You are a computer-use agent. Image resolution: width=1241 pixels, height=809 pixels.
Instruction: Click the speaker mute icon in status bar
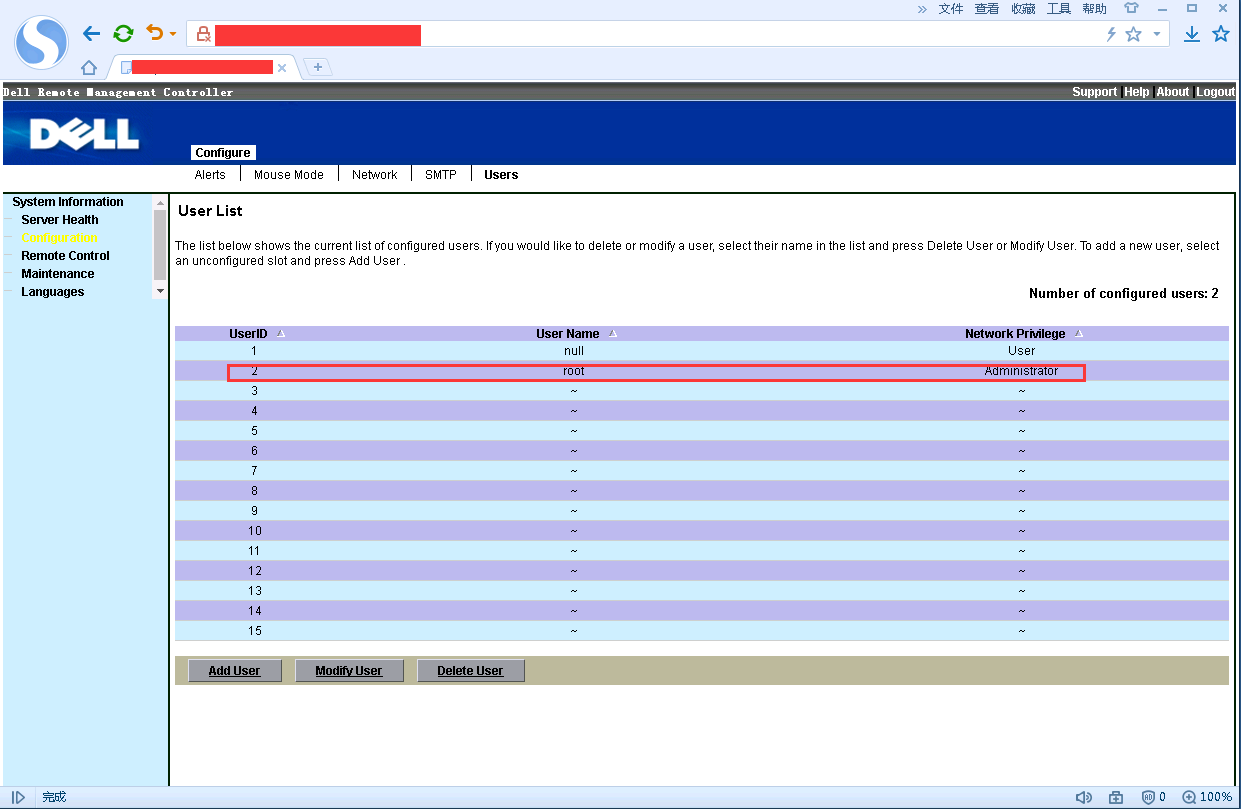coord(1084,797)
